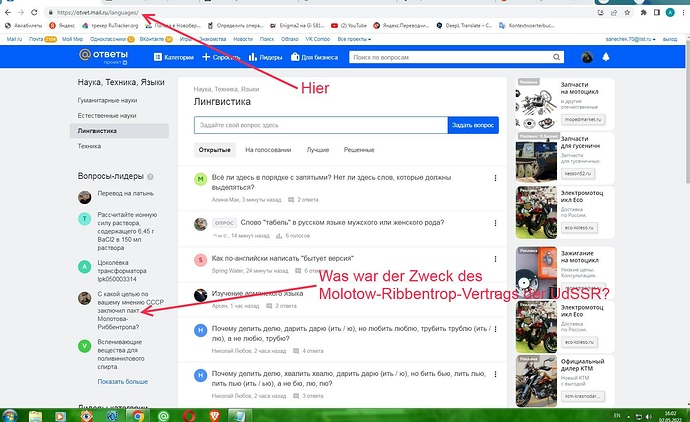Click the Задать вопрос button
690x422 pixels.
[x=473, y=125]
